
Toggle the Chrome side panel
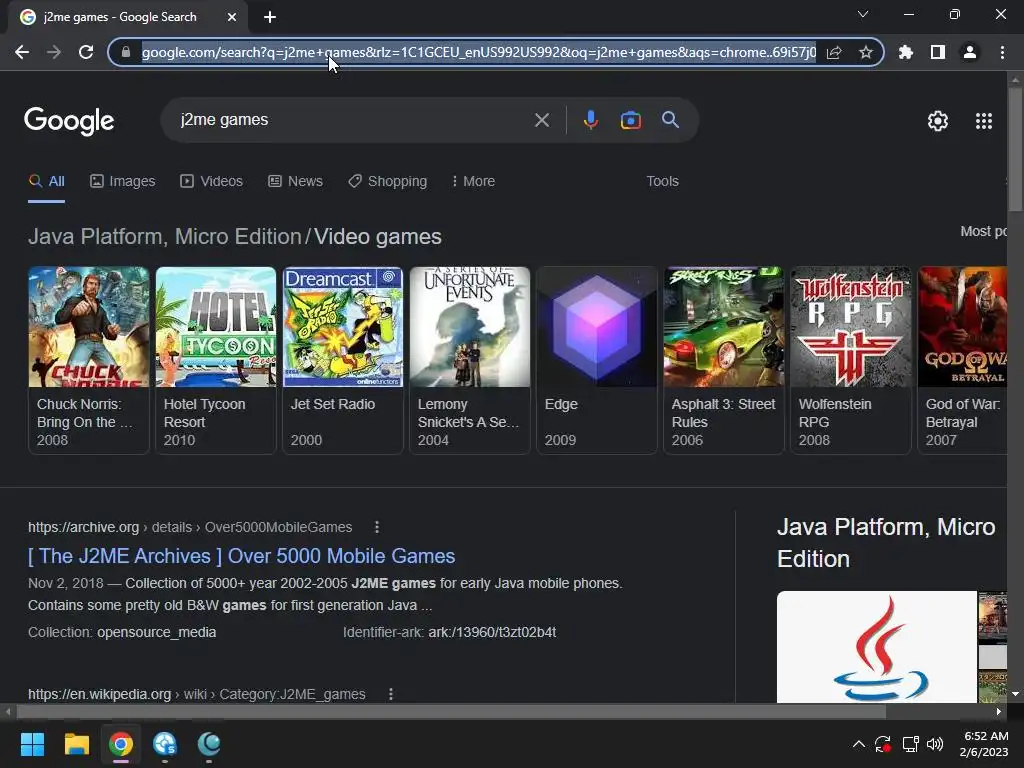[938, 52]
